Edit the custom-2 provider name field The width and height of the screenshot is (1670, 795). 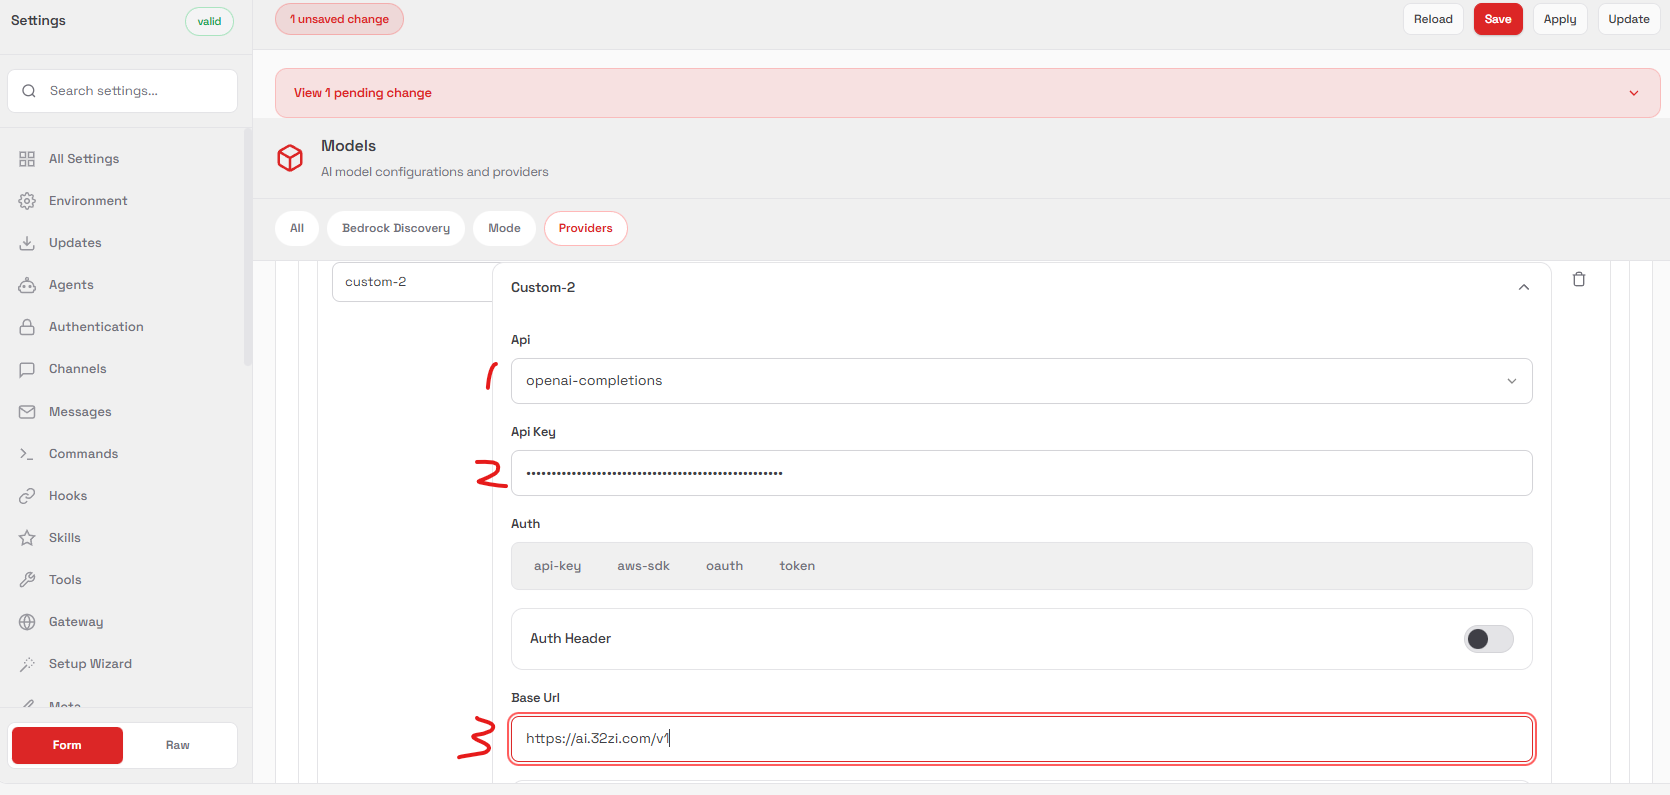pyautogui.click(x=412, y=282)
